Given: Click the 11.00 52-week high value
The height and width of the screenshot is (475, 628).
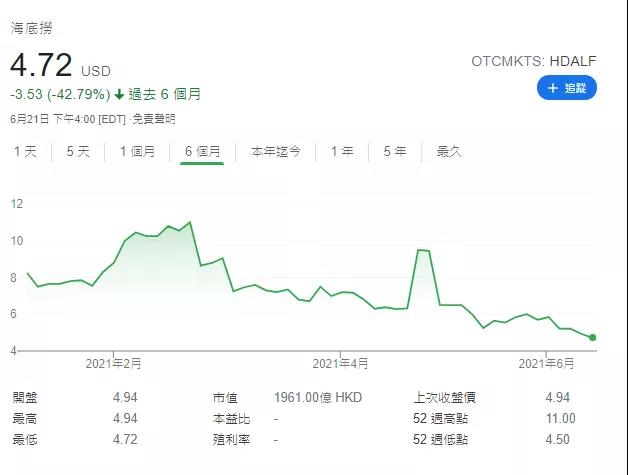Looking at the screenshot, I should pyautogui.click(x=561, y=419).
